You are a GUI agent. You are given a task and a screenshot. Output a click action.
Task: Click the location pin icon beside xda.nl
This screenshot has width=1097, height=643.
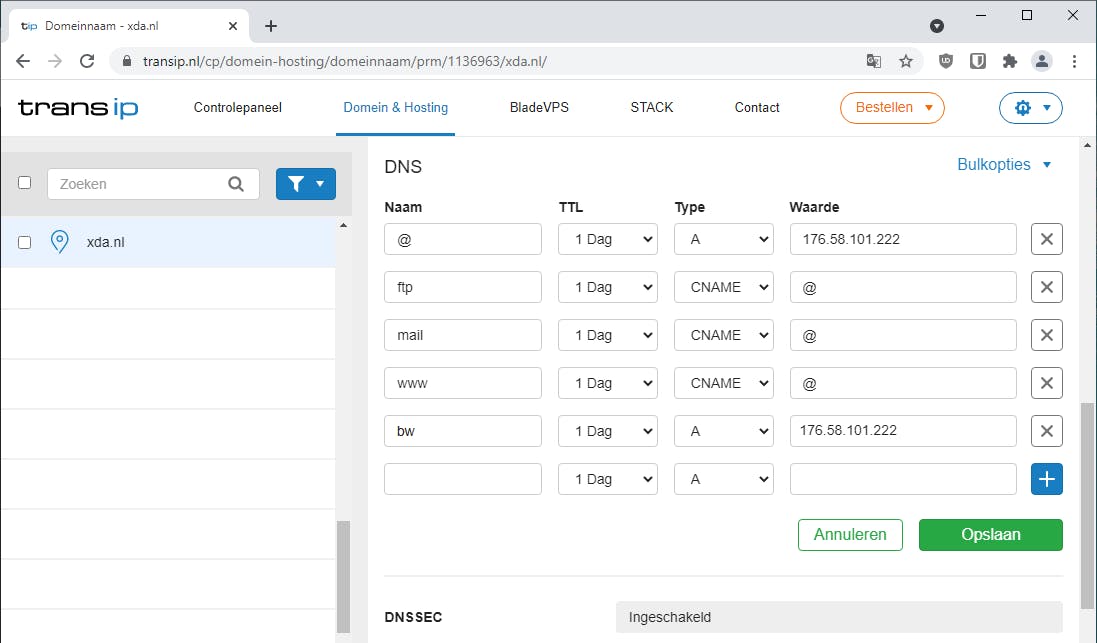pyautogui.click(x=59, y=242)
